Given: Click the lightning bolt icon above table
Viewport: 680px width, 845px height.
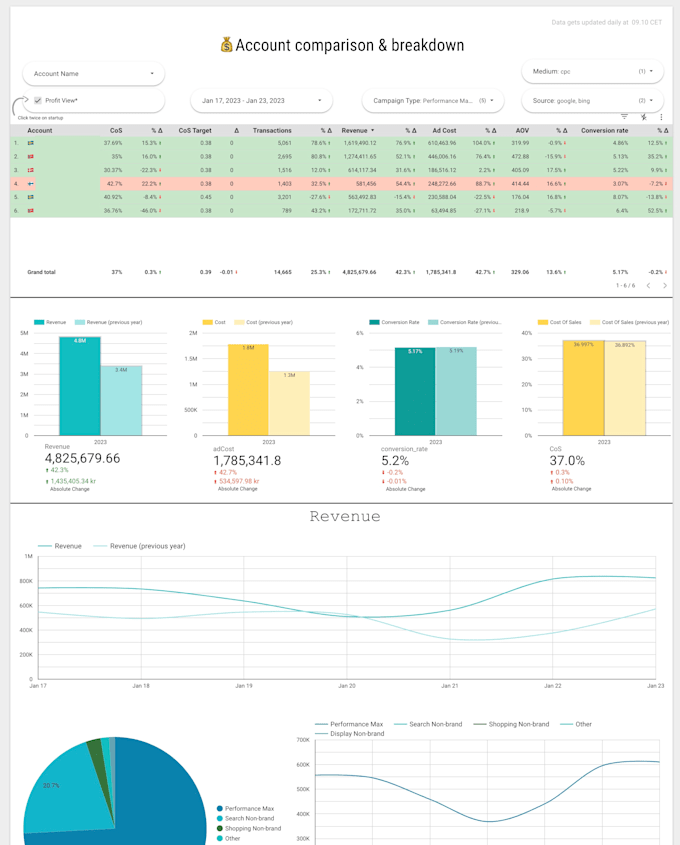Looking at the screenshot, I should [x=643, y=116].
